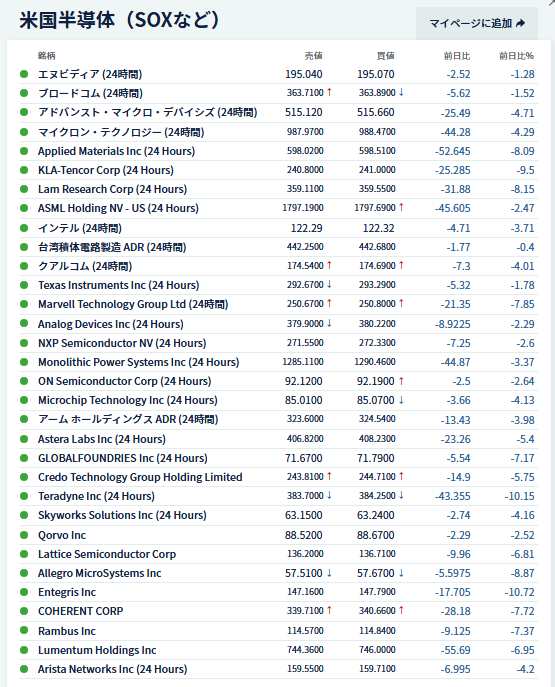Image resolution: width=555 pixels, height=687 pixels.
Task: Select Analog Devices Inc (24 Hours)
Action: pos(111,324)
